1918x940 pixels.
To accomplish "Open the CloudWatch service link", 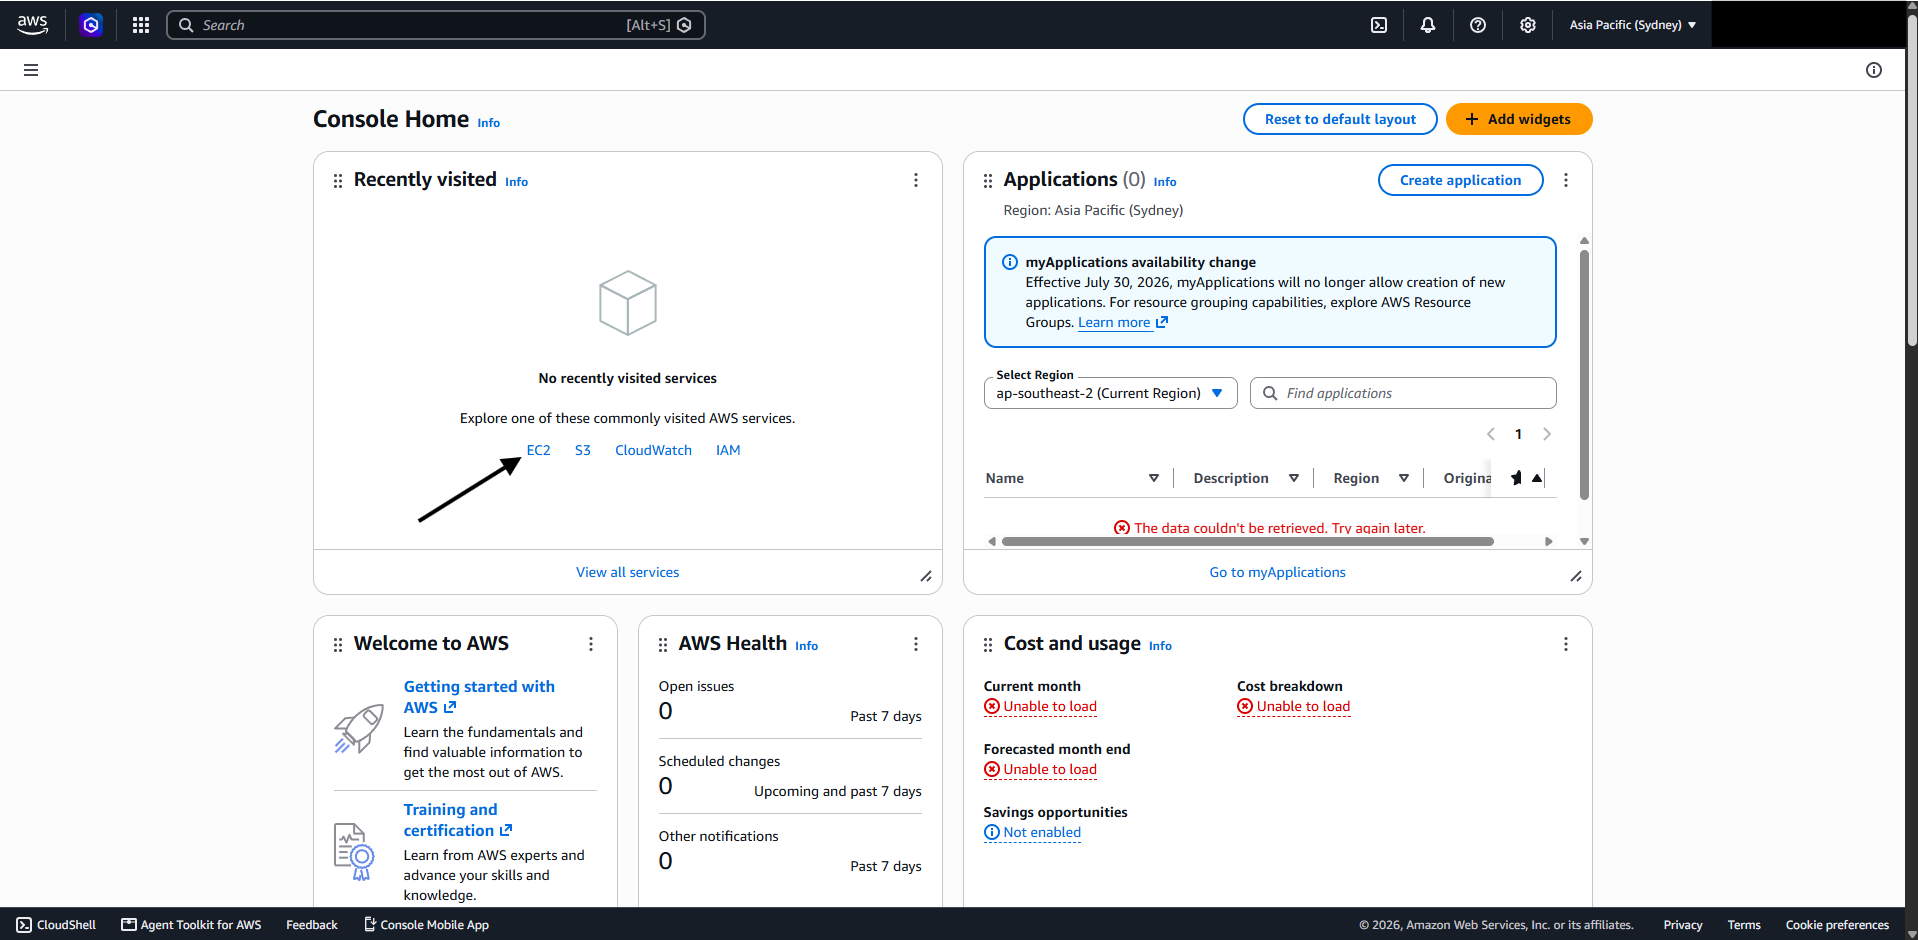I will (653, 450).
